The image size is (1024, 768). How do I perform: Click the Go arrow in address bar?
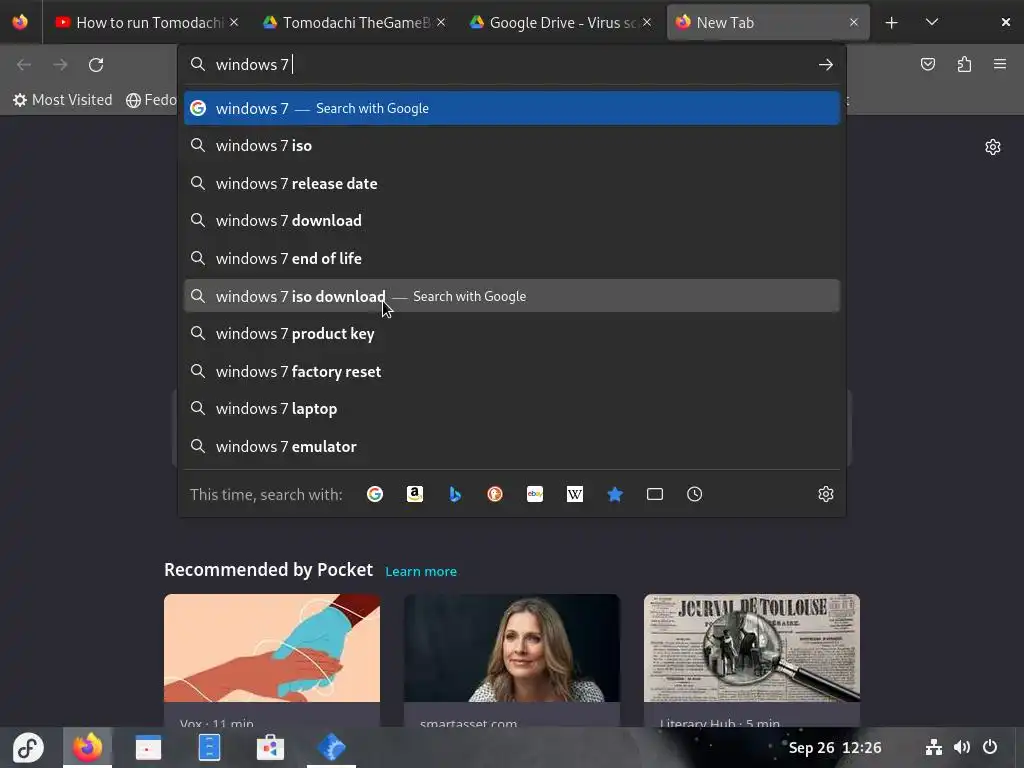(825, 65)
